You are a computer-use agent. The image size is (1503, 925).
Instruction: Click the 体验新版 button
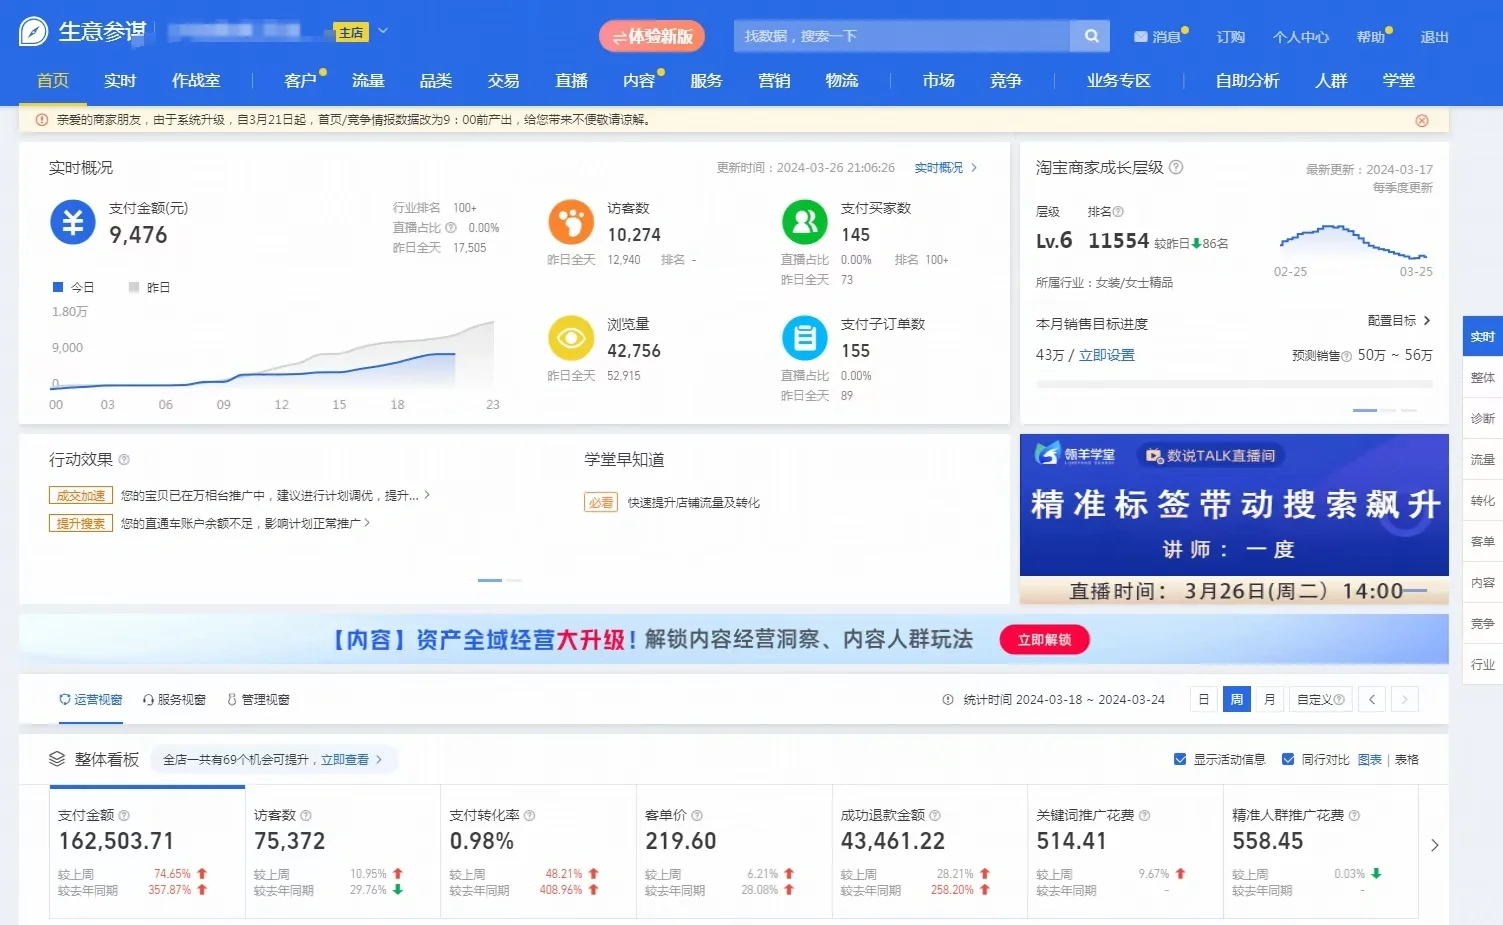(652, 36)
